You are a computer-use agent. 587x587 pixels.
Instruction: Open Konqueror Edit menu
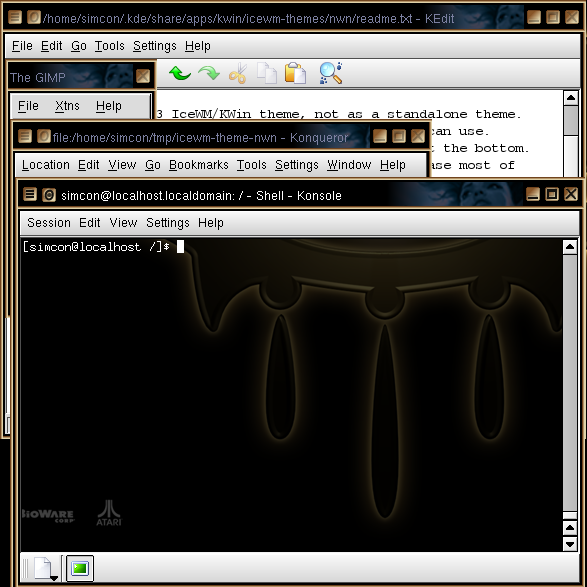tap(88, 165)
